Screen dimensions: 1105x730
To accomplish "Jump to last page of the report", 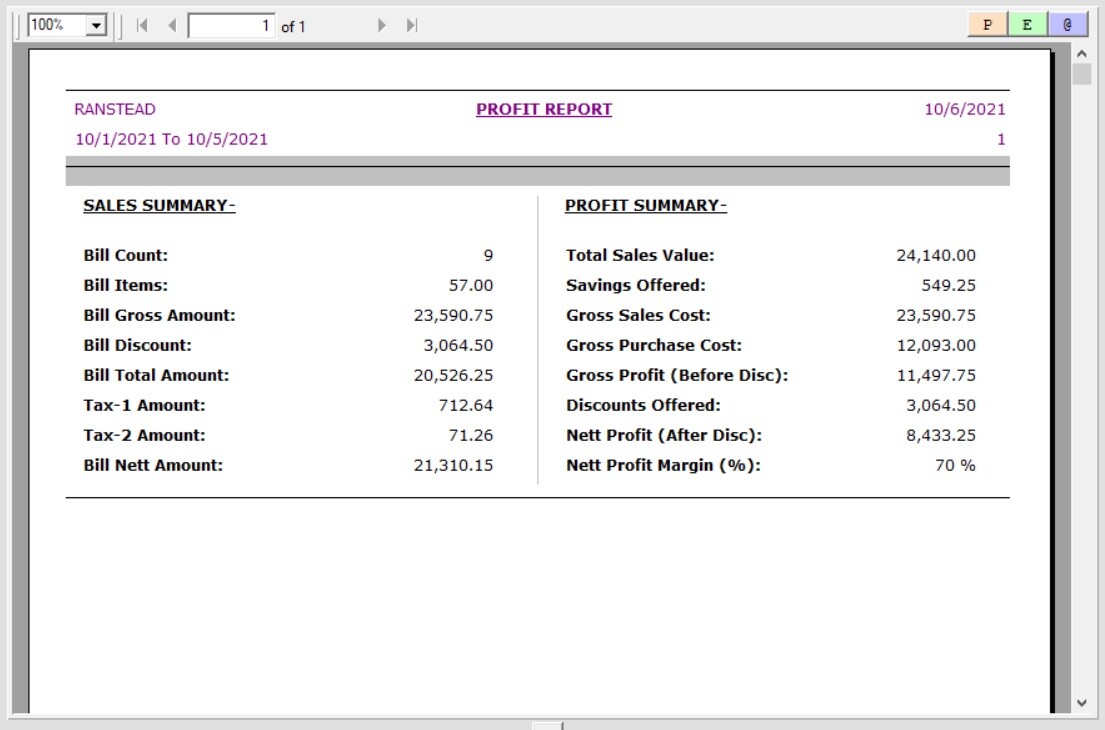I will 412,26.
